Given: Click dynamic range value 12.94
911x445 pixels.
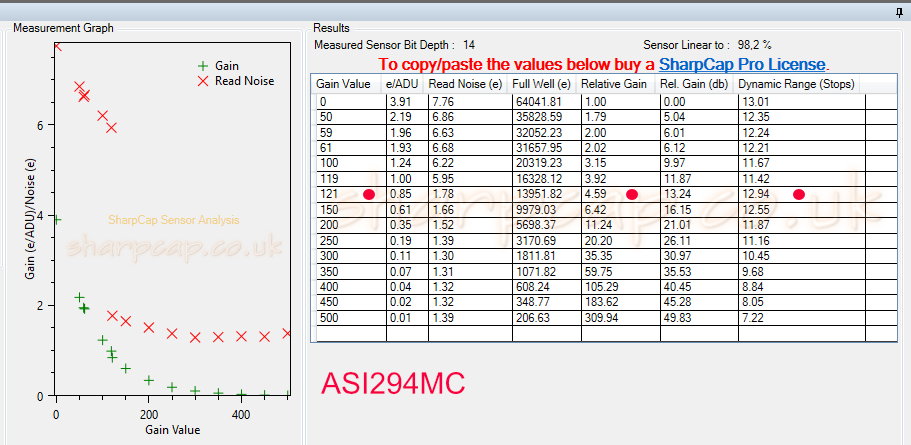Looking at the screenshot, I should (802, 194).
